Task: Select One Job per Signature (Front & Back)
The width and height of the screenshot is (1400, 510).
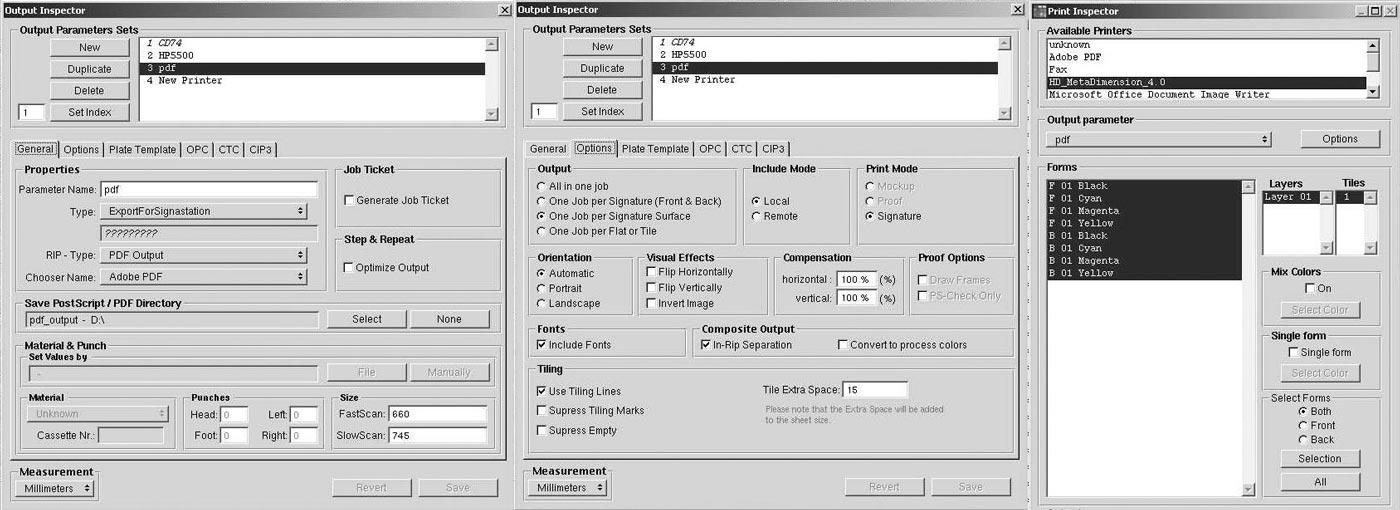Action: (x=542, y=201)
